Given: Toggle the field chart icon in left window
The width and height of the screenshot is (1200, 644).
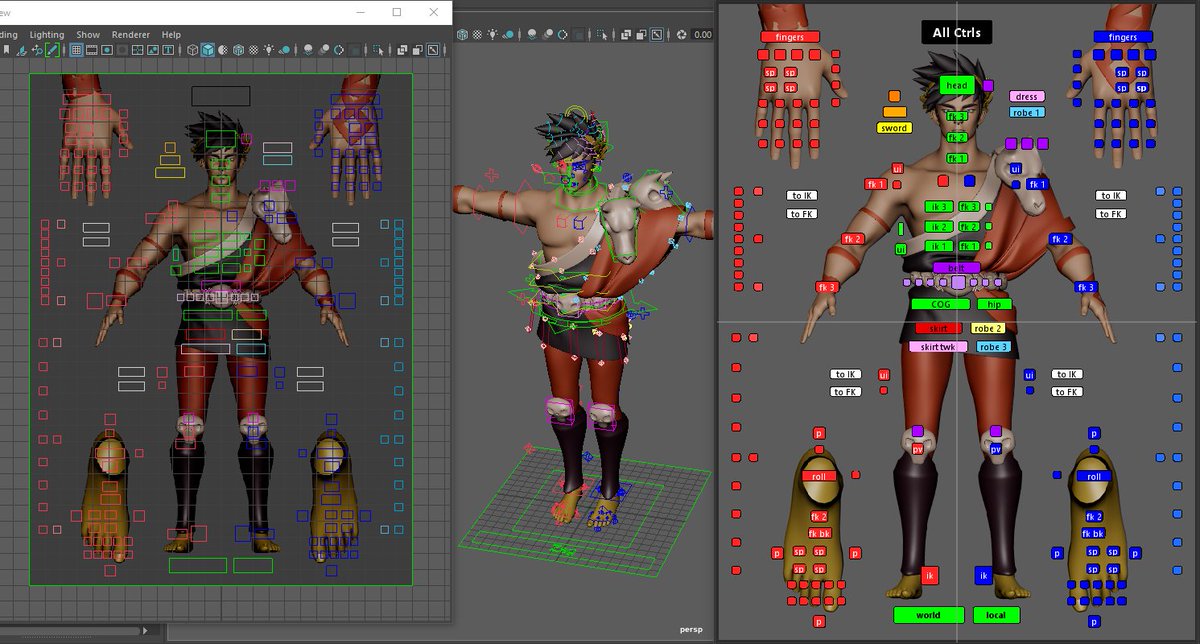Looking at the screenshot, I should (137, 50).
